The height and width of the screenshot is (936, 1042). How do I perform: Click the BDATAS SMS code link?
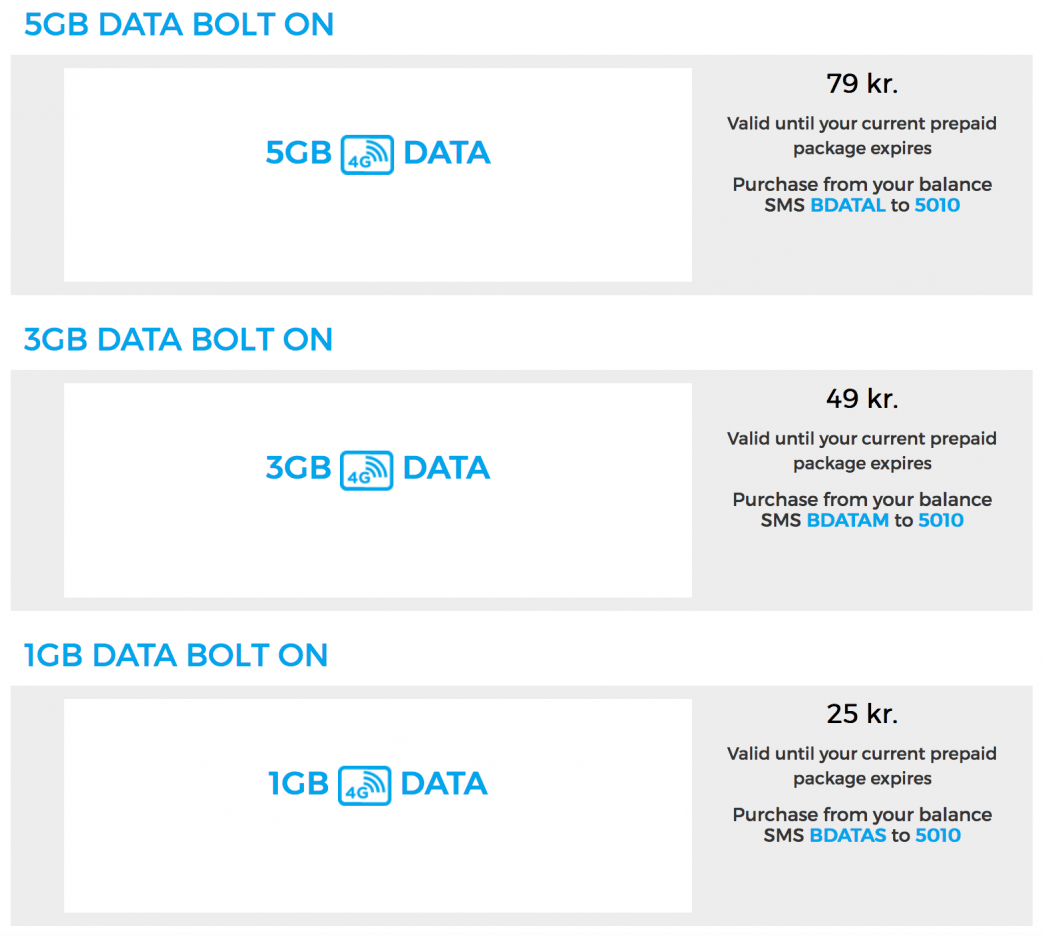848,836
